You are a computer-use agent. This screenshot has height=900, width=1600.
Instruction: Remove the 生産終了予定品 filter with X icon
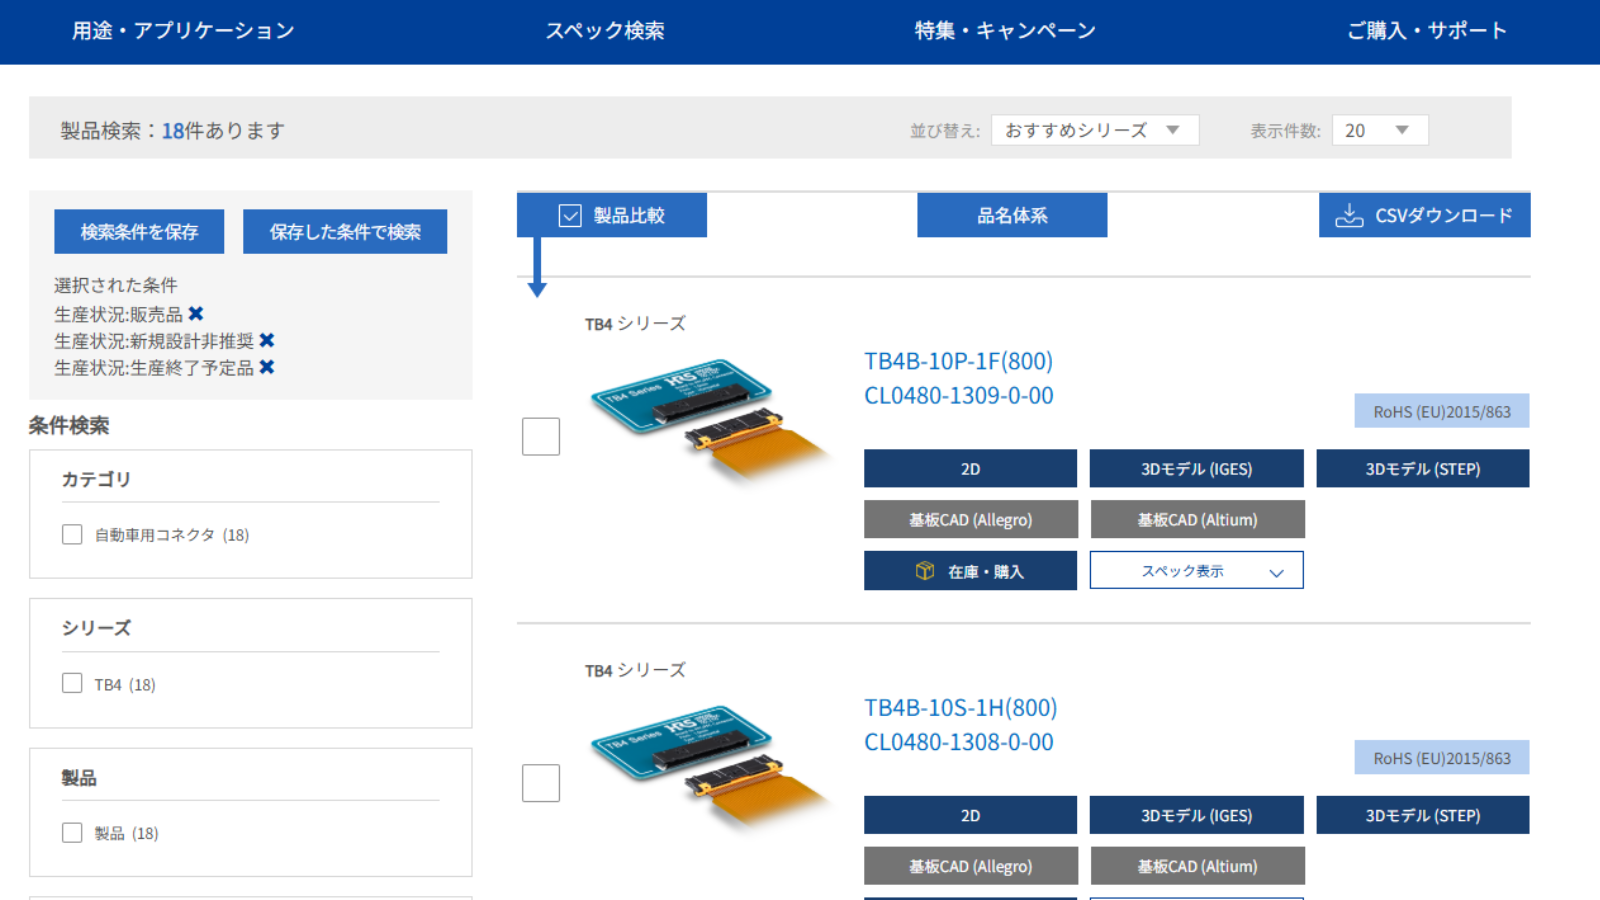point(267,367)
